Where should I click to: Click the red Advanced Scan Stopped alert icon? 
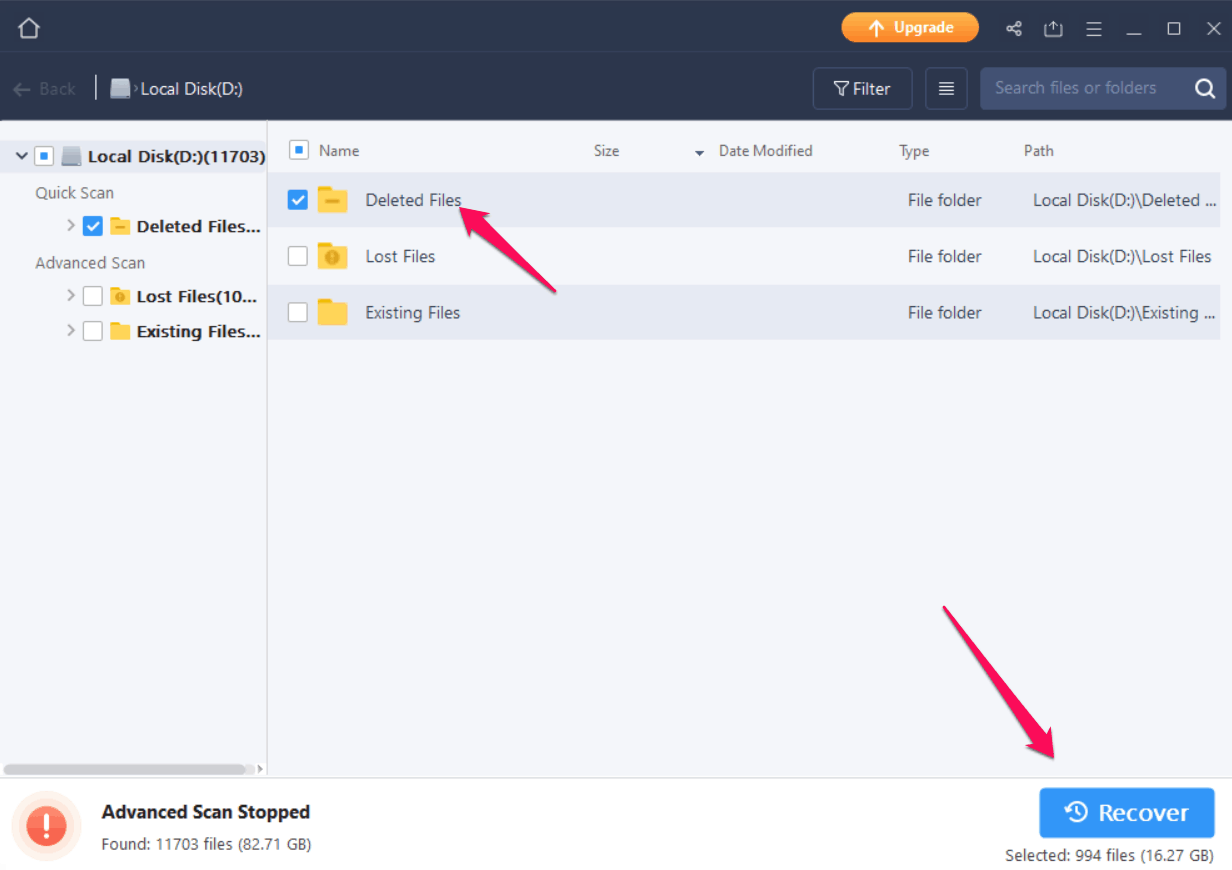(46, 826)
